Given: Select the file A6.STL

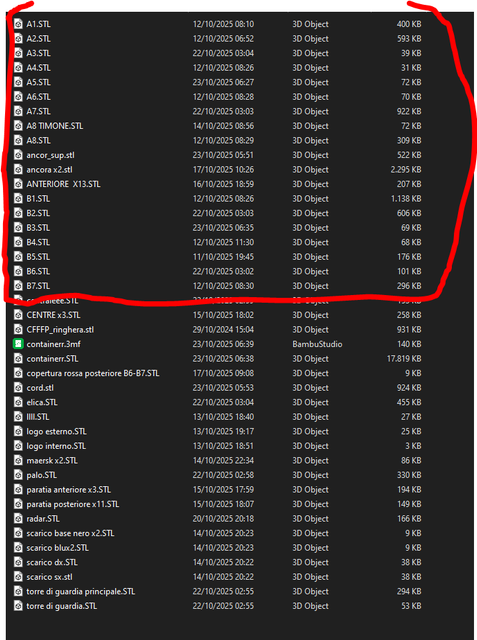Looking at the screenshot, I should (39, 97).
